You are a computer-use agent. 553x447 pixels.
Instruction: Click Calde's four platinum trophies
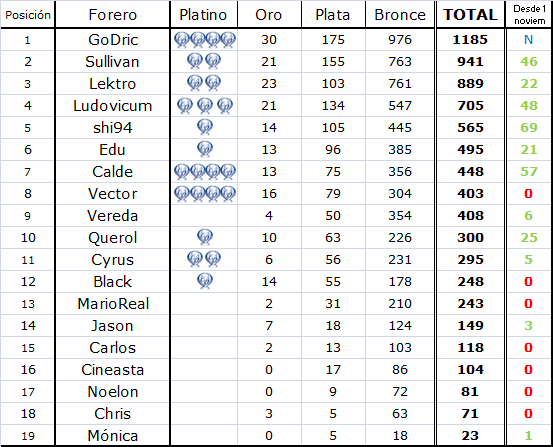205,171
